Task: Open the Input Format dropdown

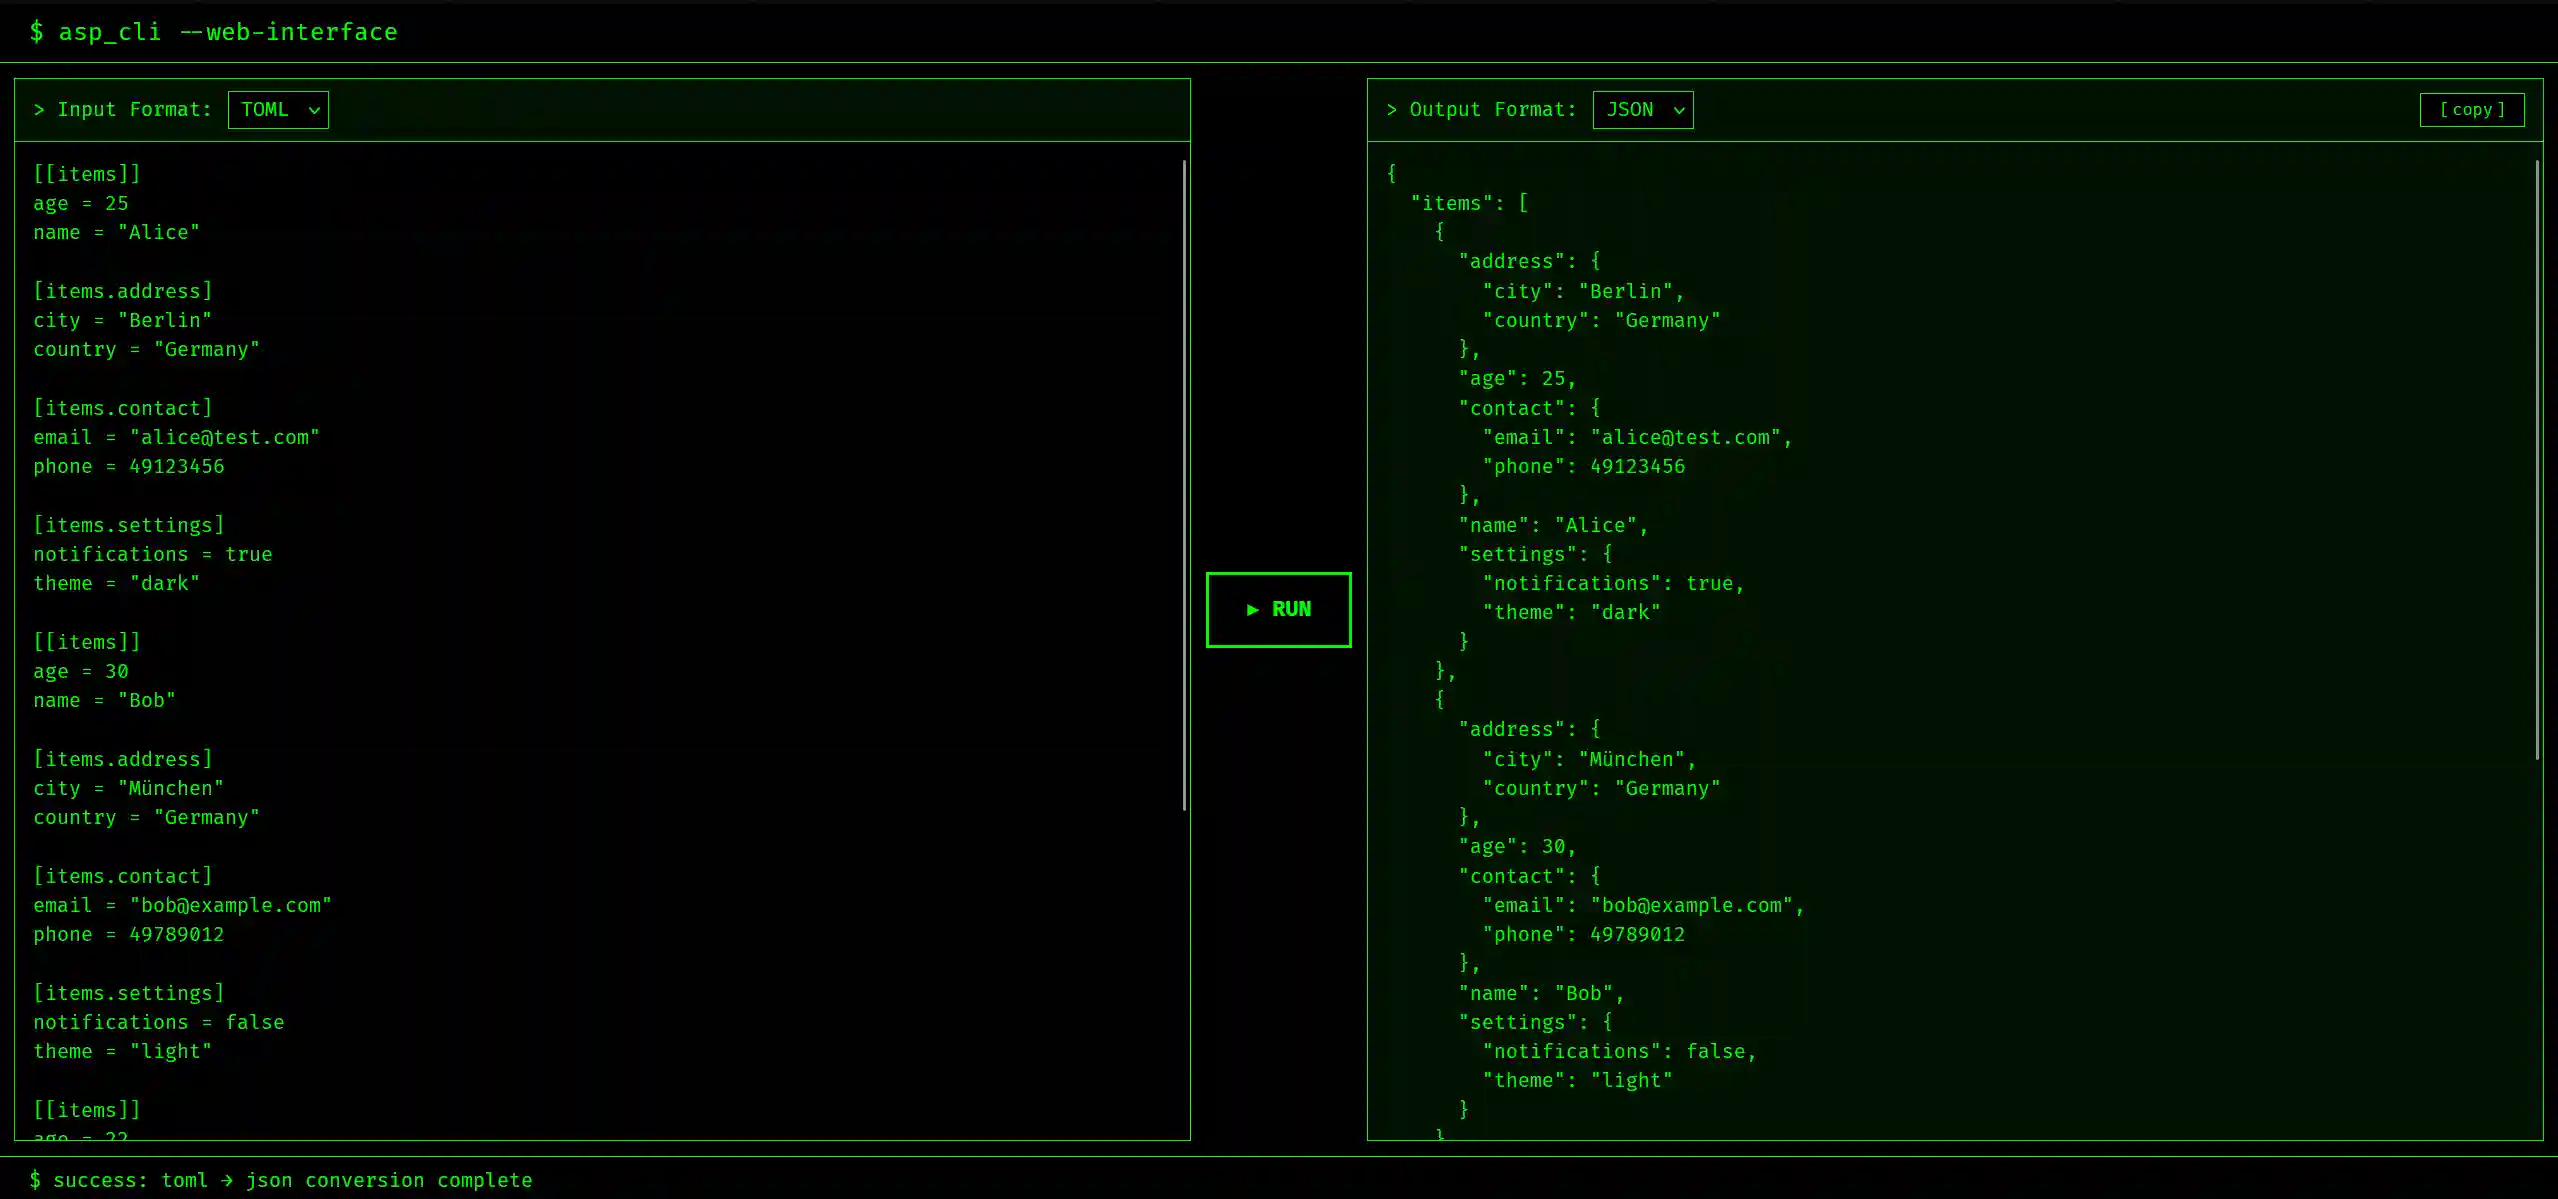Action: (277, 110)
